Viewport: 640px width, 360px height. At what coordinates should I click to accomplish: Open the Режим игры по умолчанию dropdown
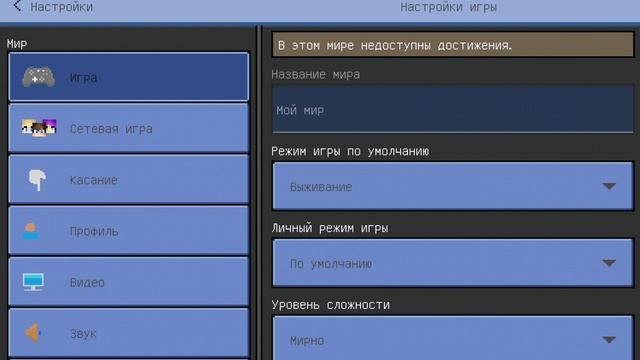(453, 187)
